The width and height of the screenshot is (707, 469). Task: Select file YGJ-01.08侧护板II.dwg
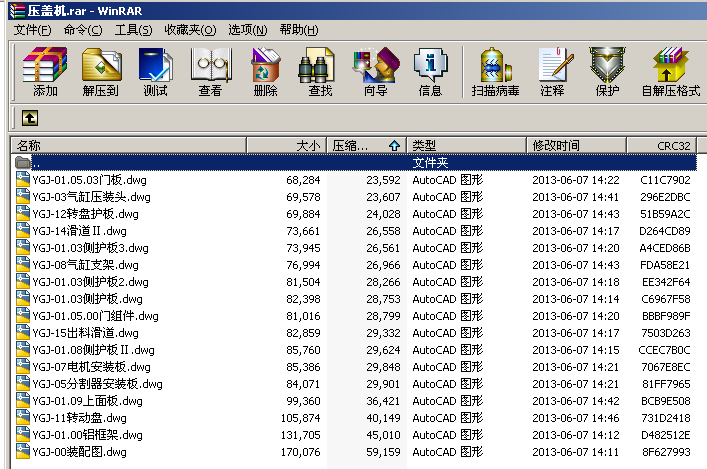pyautogui.click(x=93, y=349)
